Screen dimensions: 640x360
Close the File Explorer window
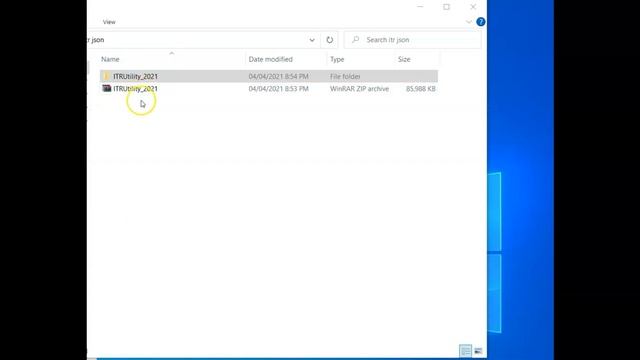[x=473, y=7]
